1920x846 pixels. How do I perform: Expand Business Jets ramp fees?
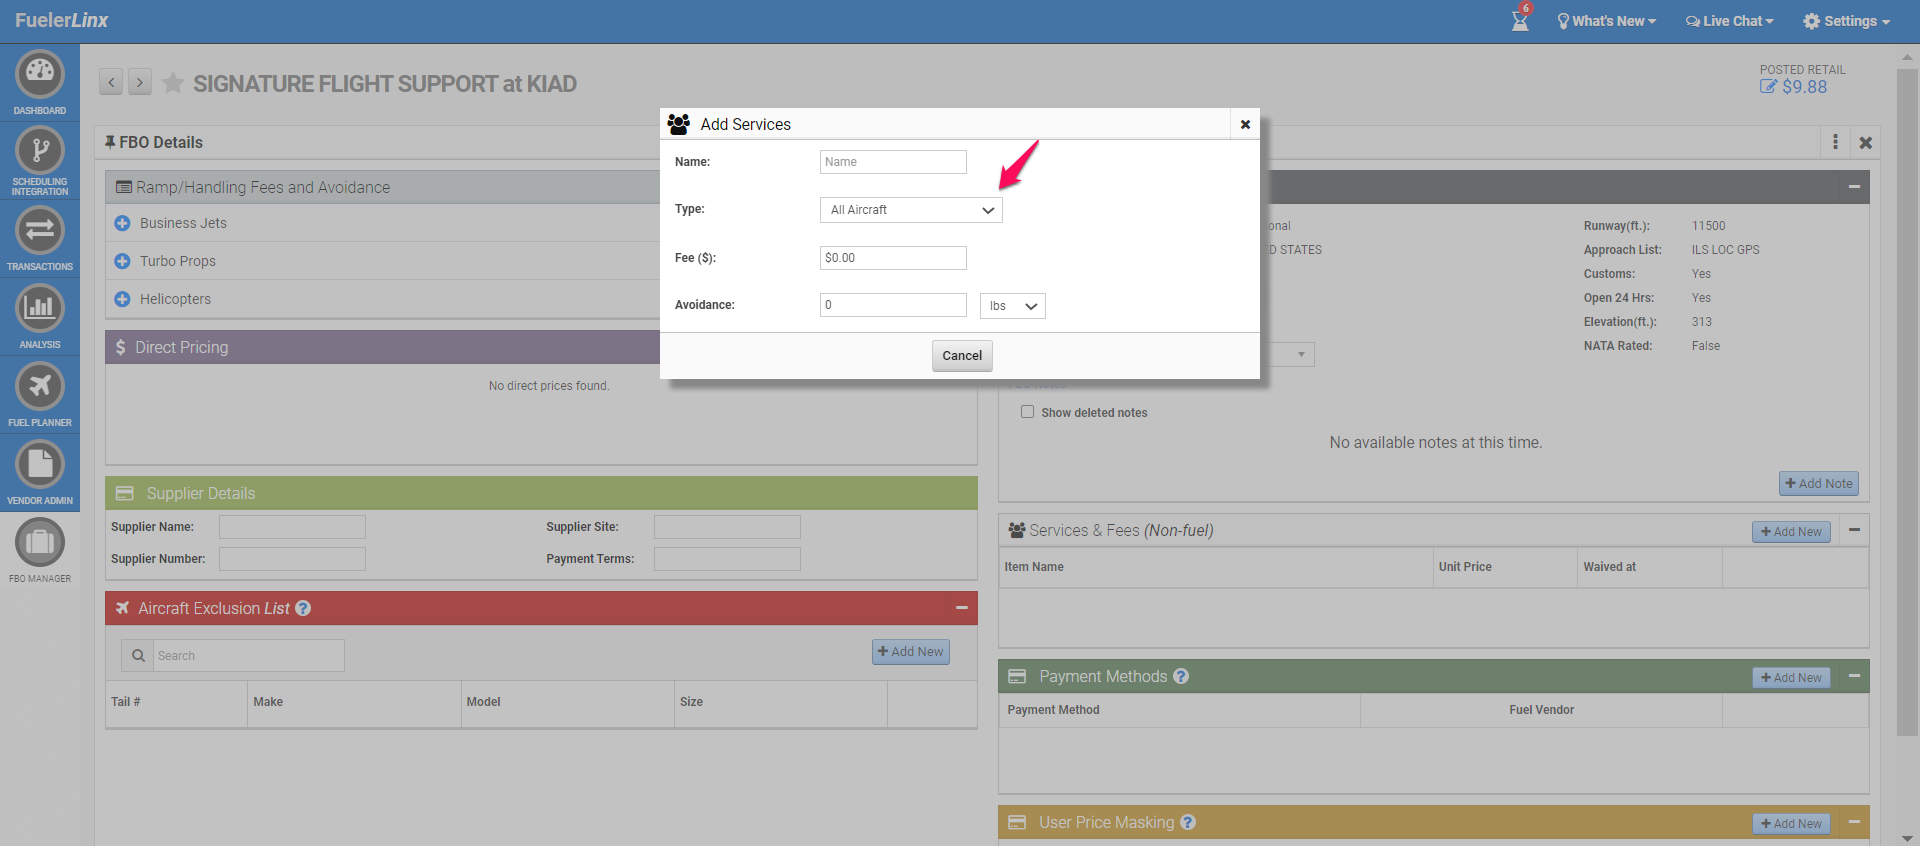[122, 223]
